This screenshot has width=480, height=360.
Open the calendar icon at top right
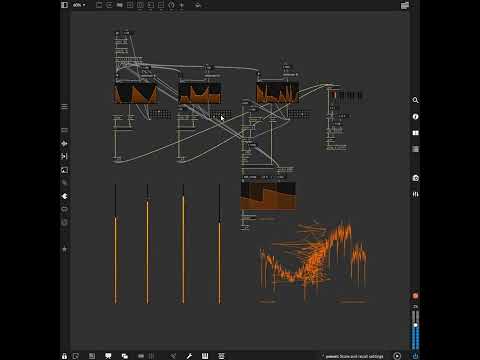(405, 5)
